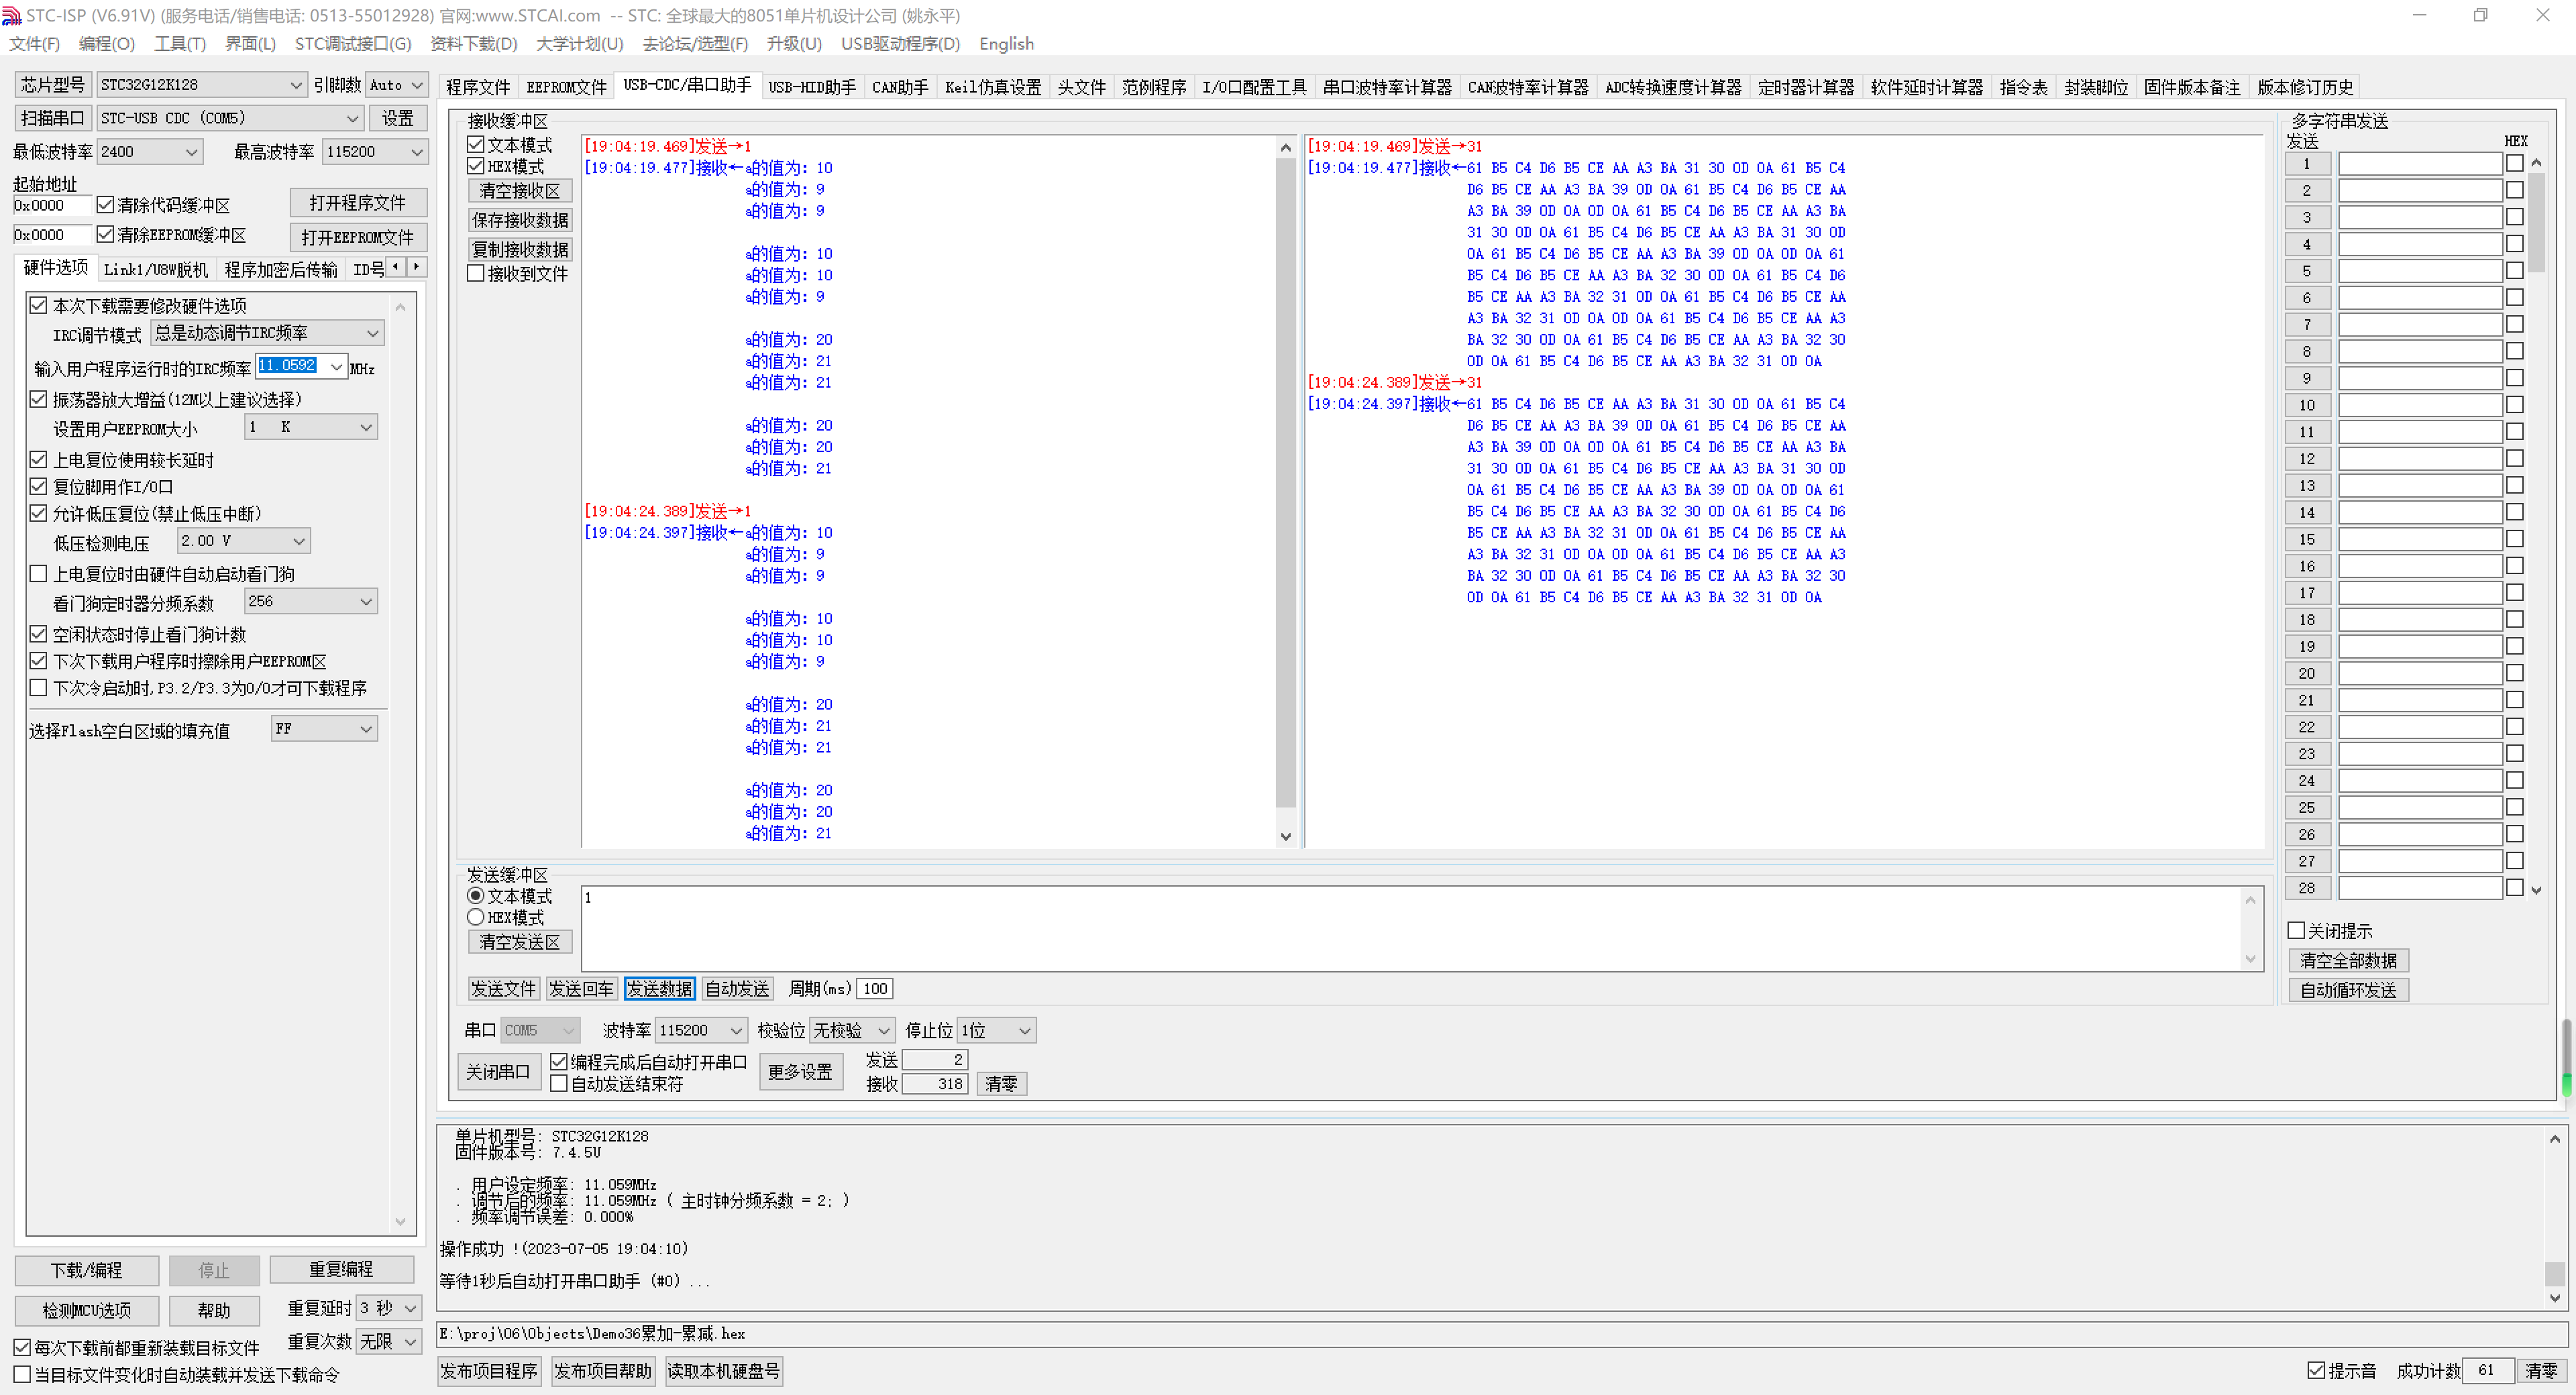Enable 接收到文件 checkbox

click(x=476, y=273)
